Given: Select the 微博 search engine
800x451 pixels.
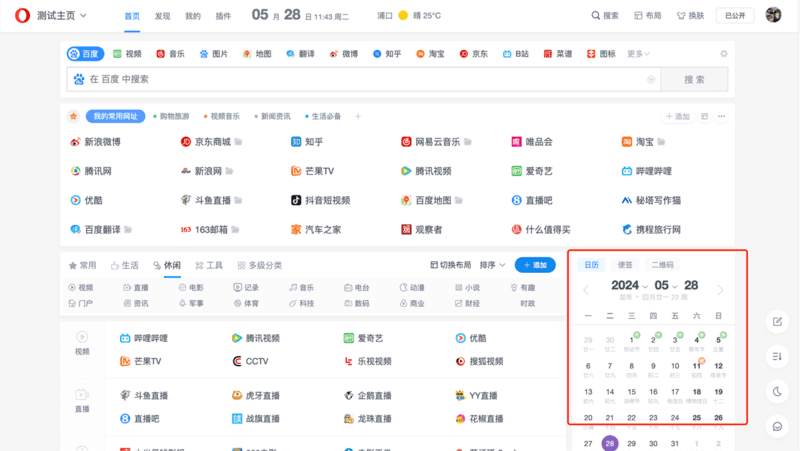Looking at the screenshot, I should pyautogui.click(x=344, y=54).
